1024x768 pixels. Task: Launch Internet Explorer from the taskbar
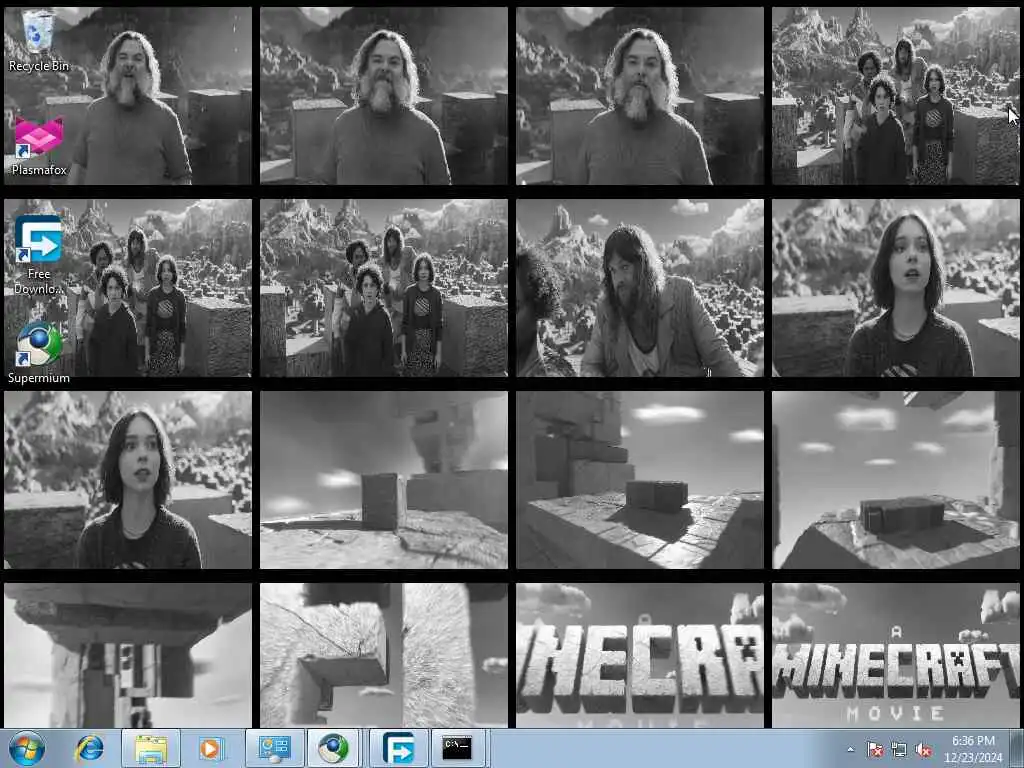click(89, 748)
